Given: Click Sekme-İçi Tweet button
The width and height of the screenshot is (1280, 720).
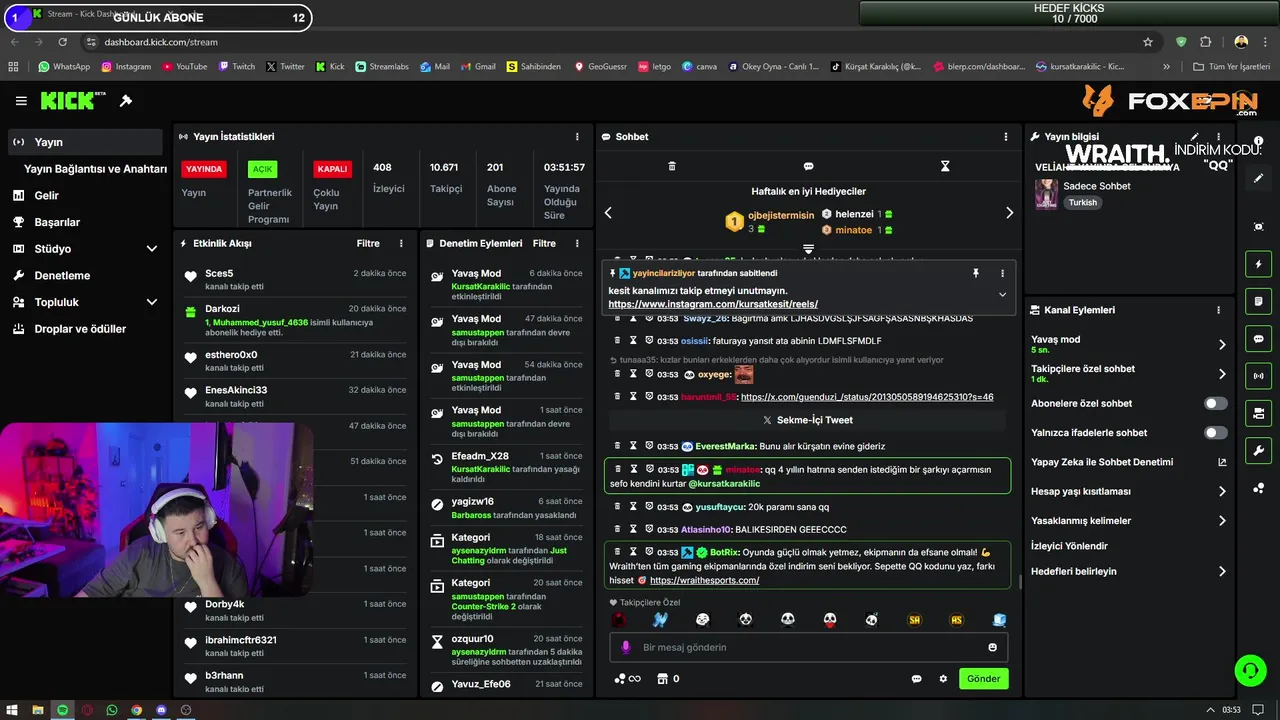Looking at the screenshot, I should click(808, 421).
